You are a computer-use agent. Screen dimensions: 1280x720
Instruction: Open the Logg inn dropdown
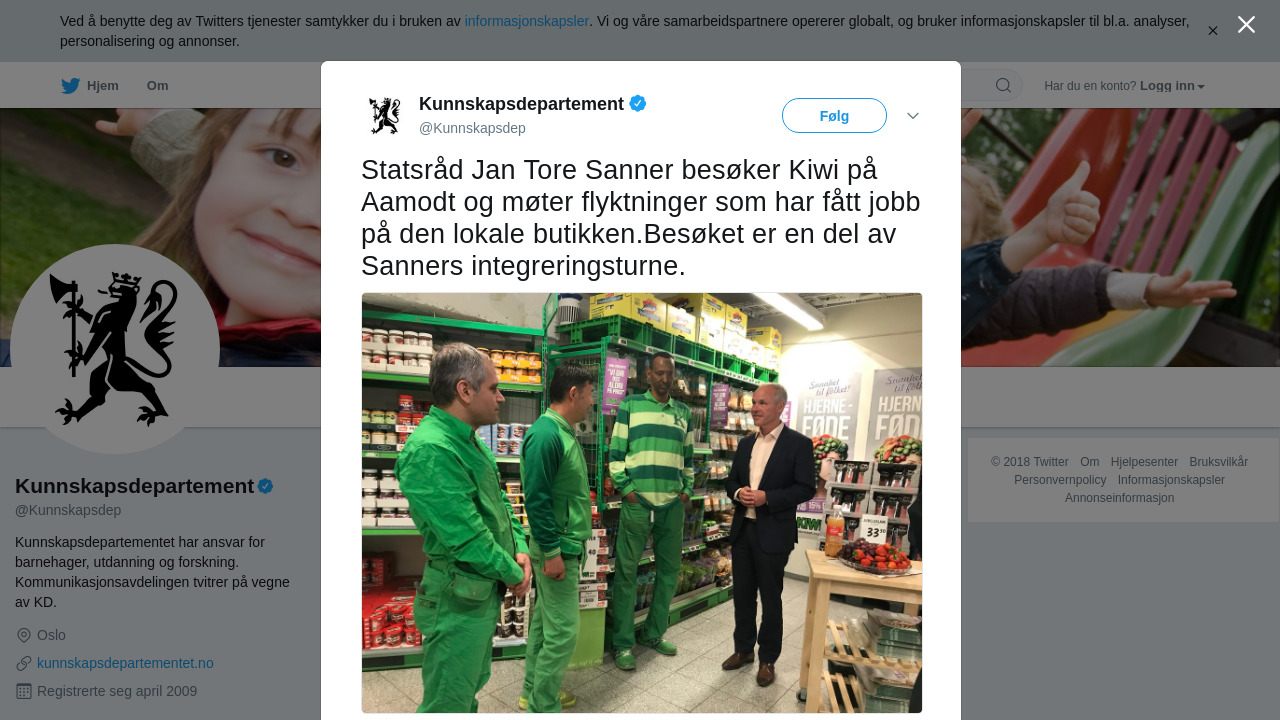click(1172, 86)
